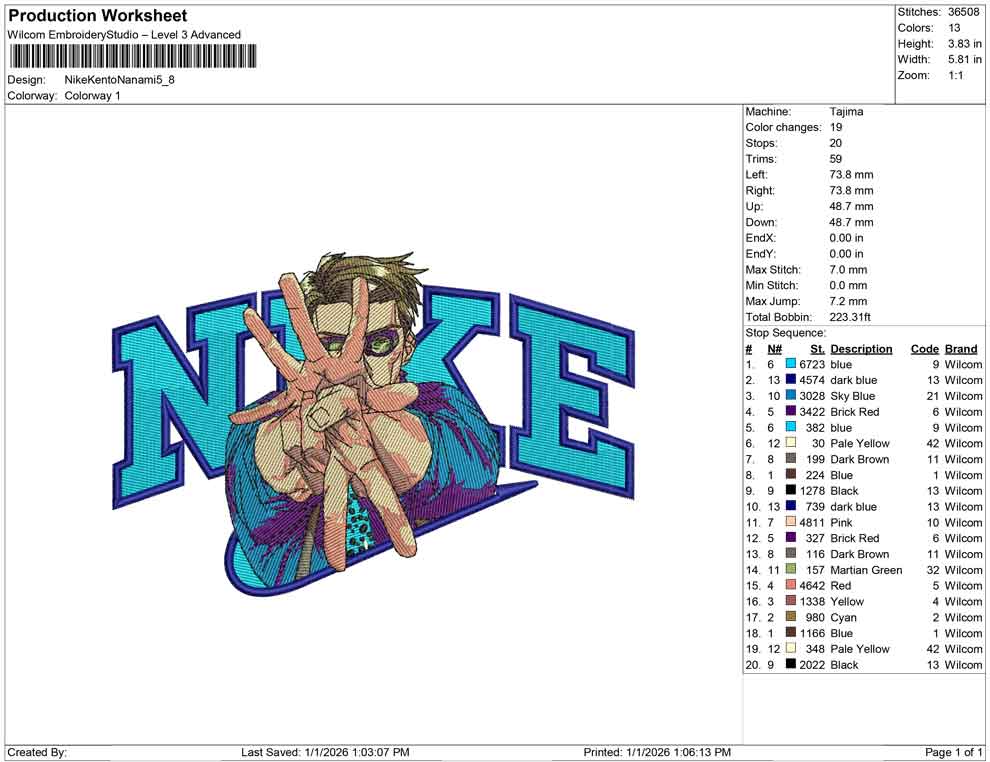Click the Max Stitch value 7.0 mm

[848, 270]
